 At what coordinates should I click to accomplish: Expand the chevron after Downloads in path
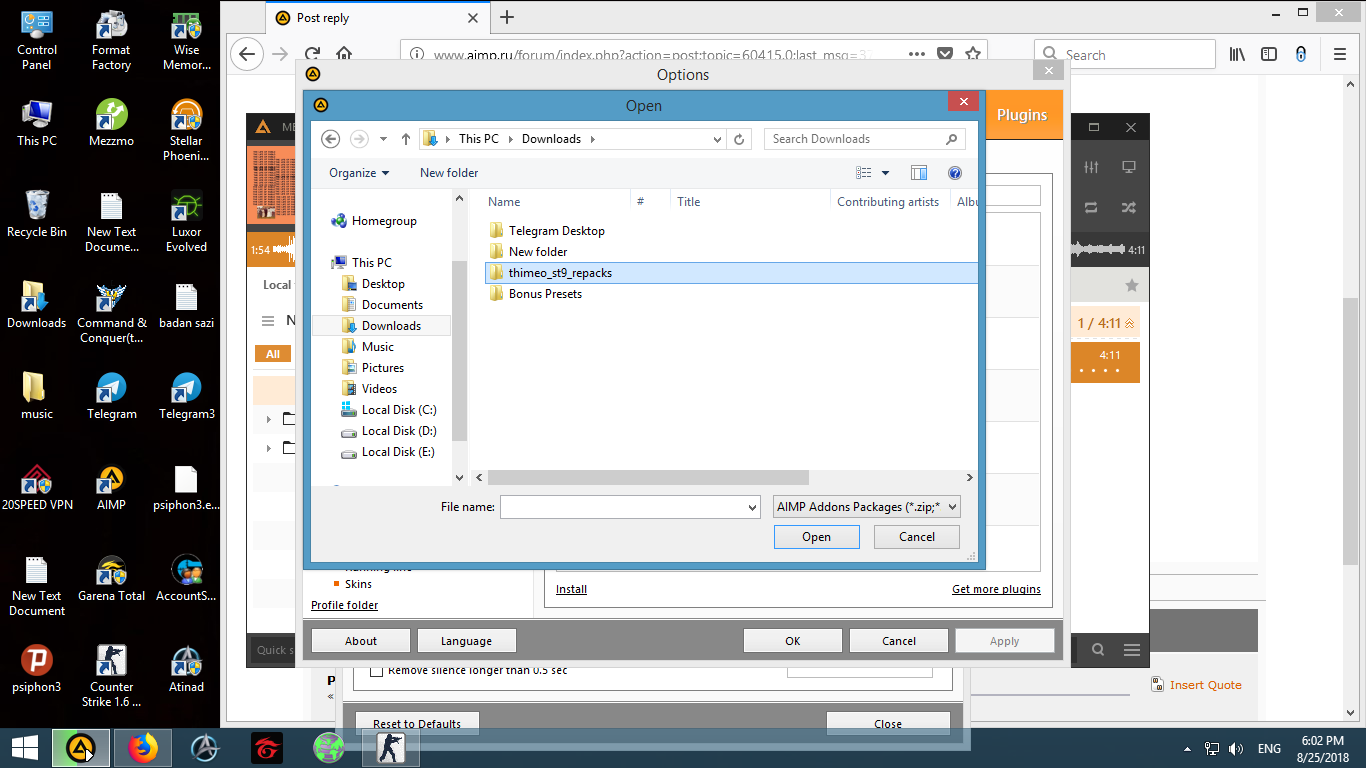[x=593, y=139]
